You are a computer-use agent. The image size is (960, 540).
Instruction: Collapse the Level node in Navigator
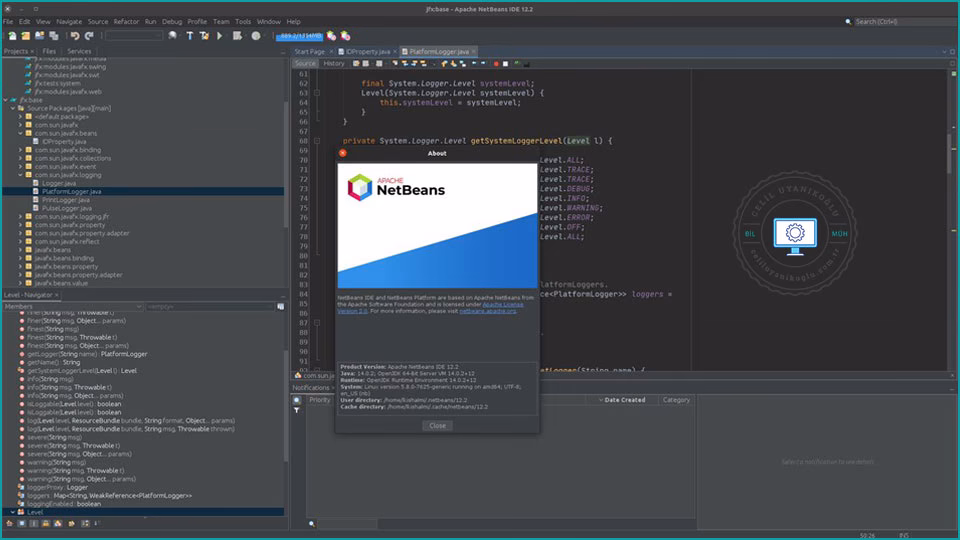coord(13,512)
